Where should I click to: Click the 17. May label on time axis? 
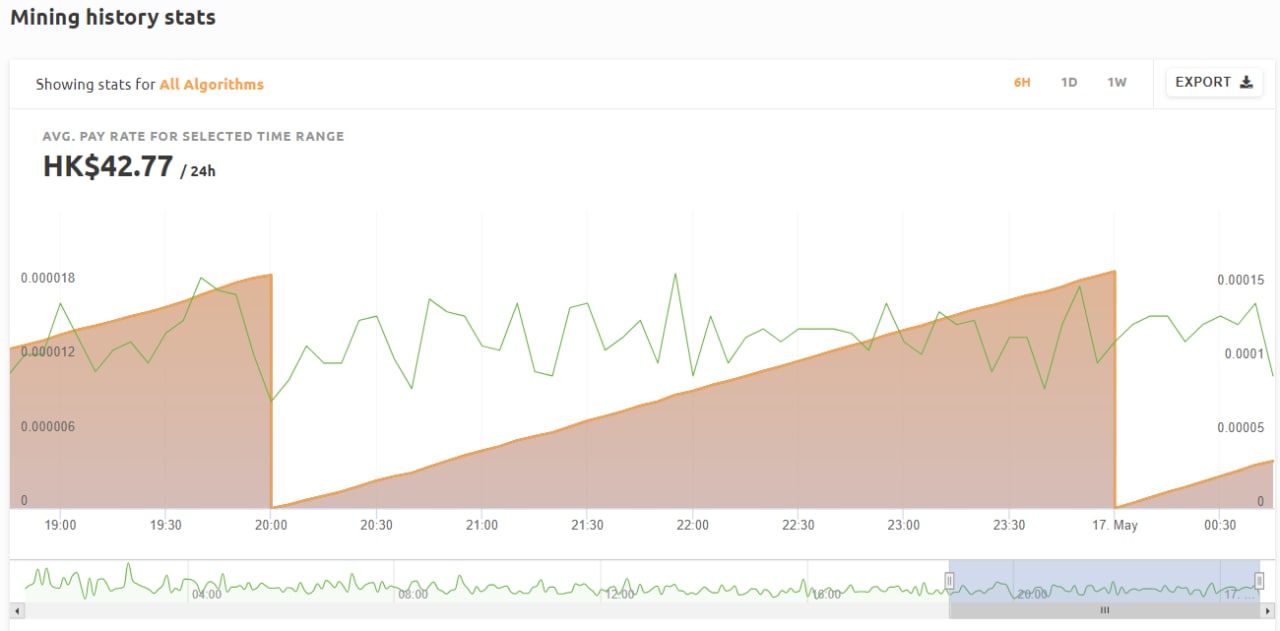click(x=1114, y=525)
